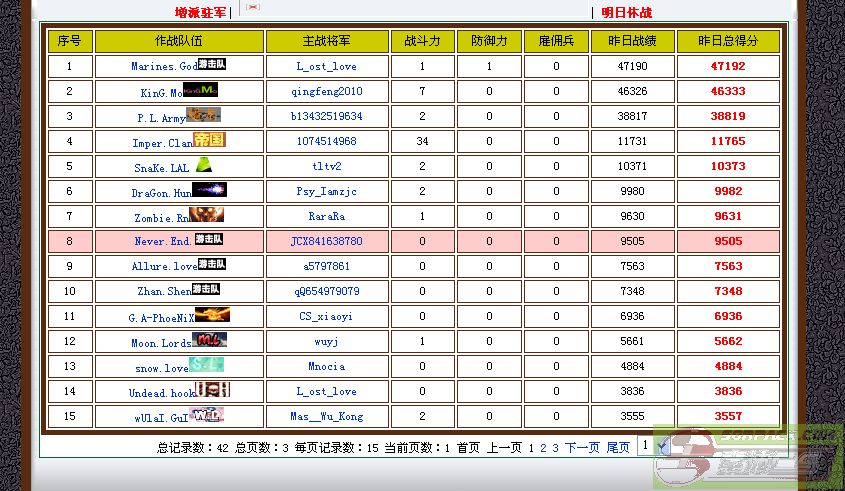Click the 明日休战 link
Image resolution: width=845 pixels, height=491 pixels.
coord(626,13)
